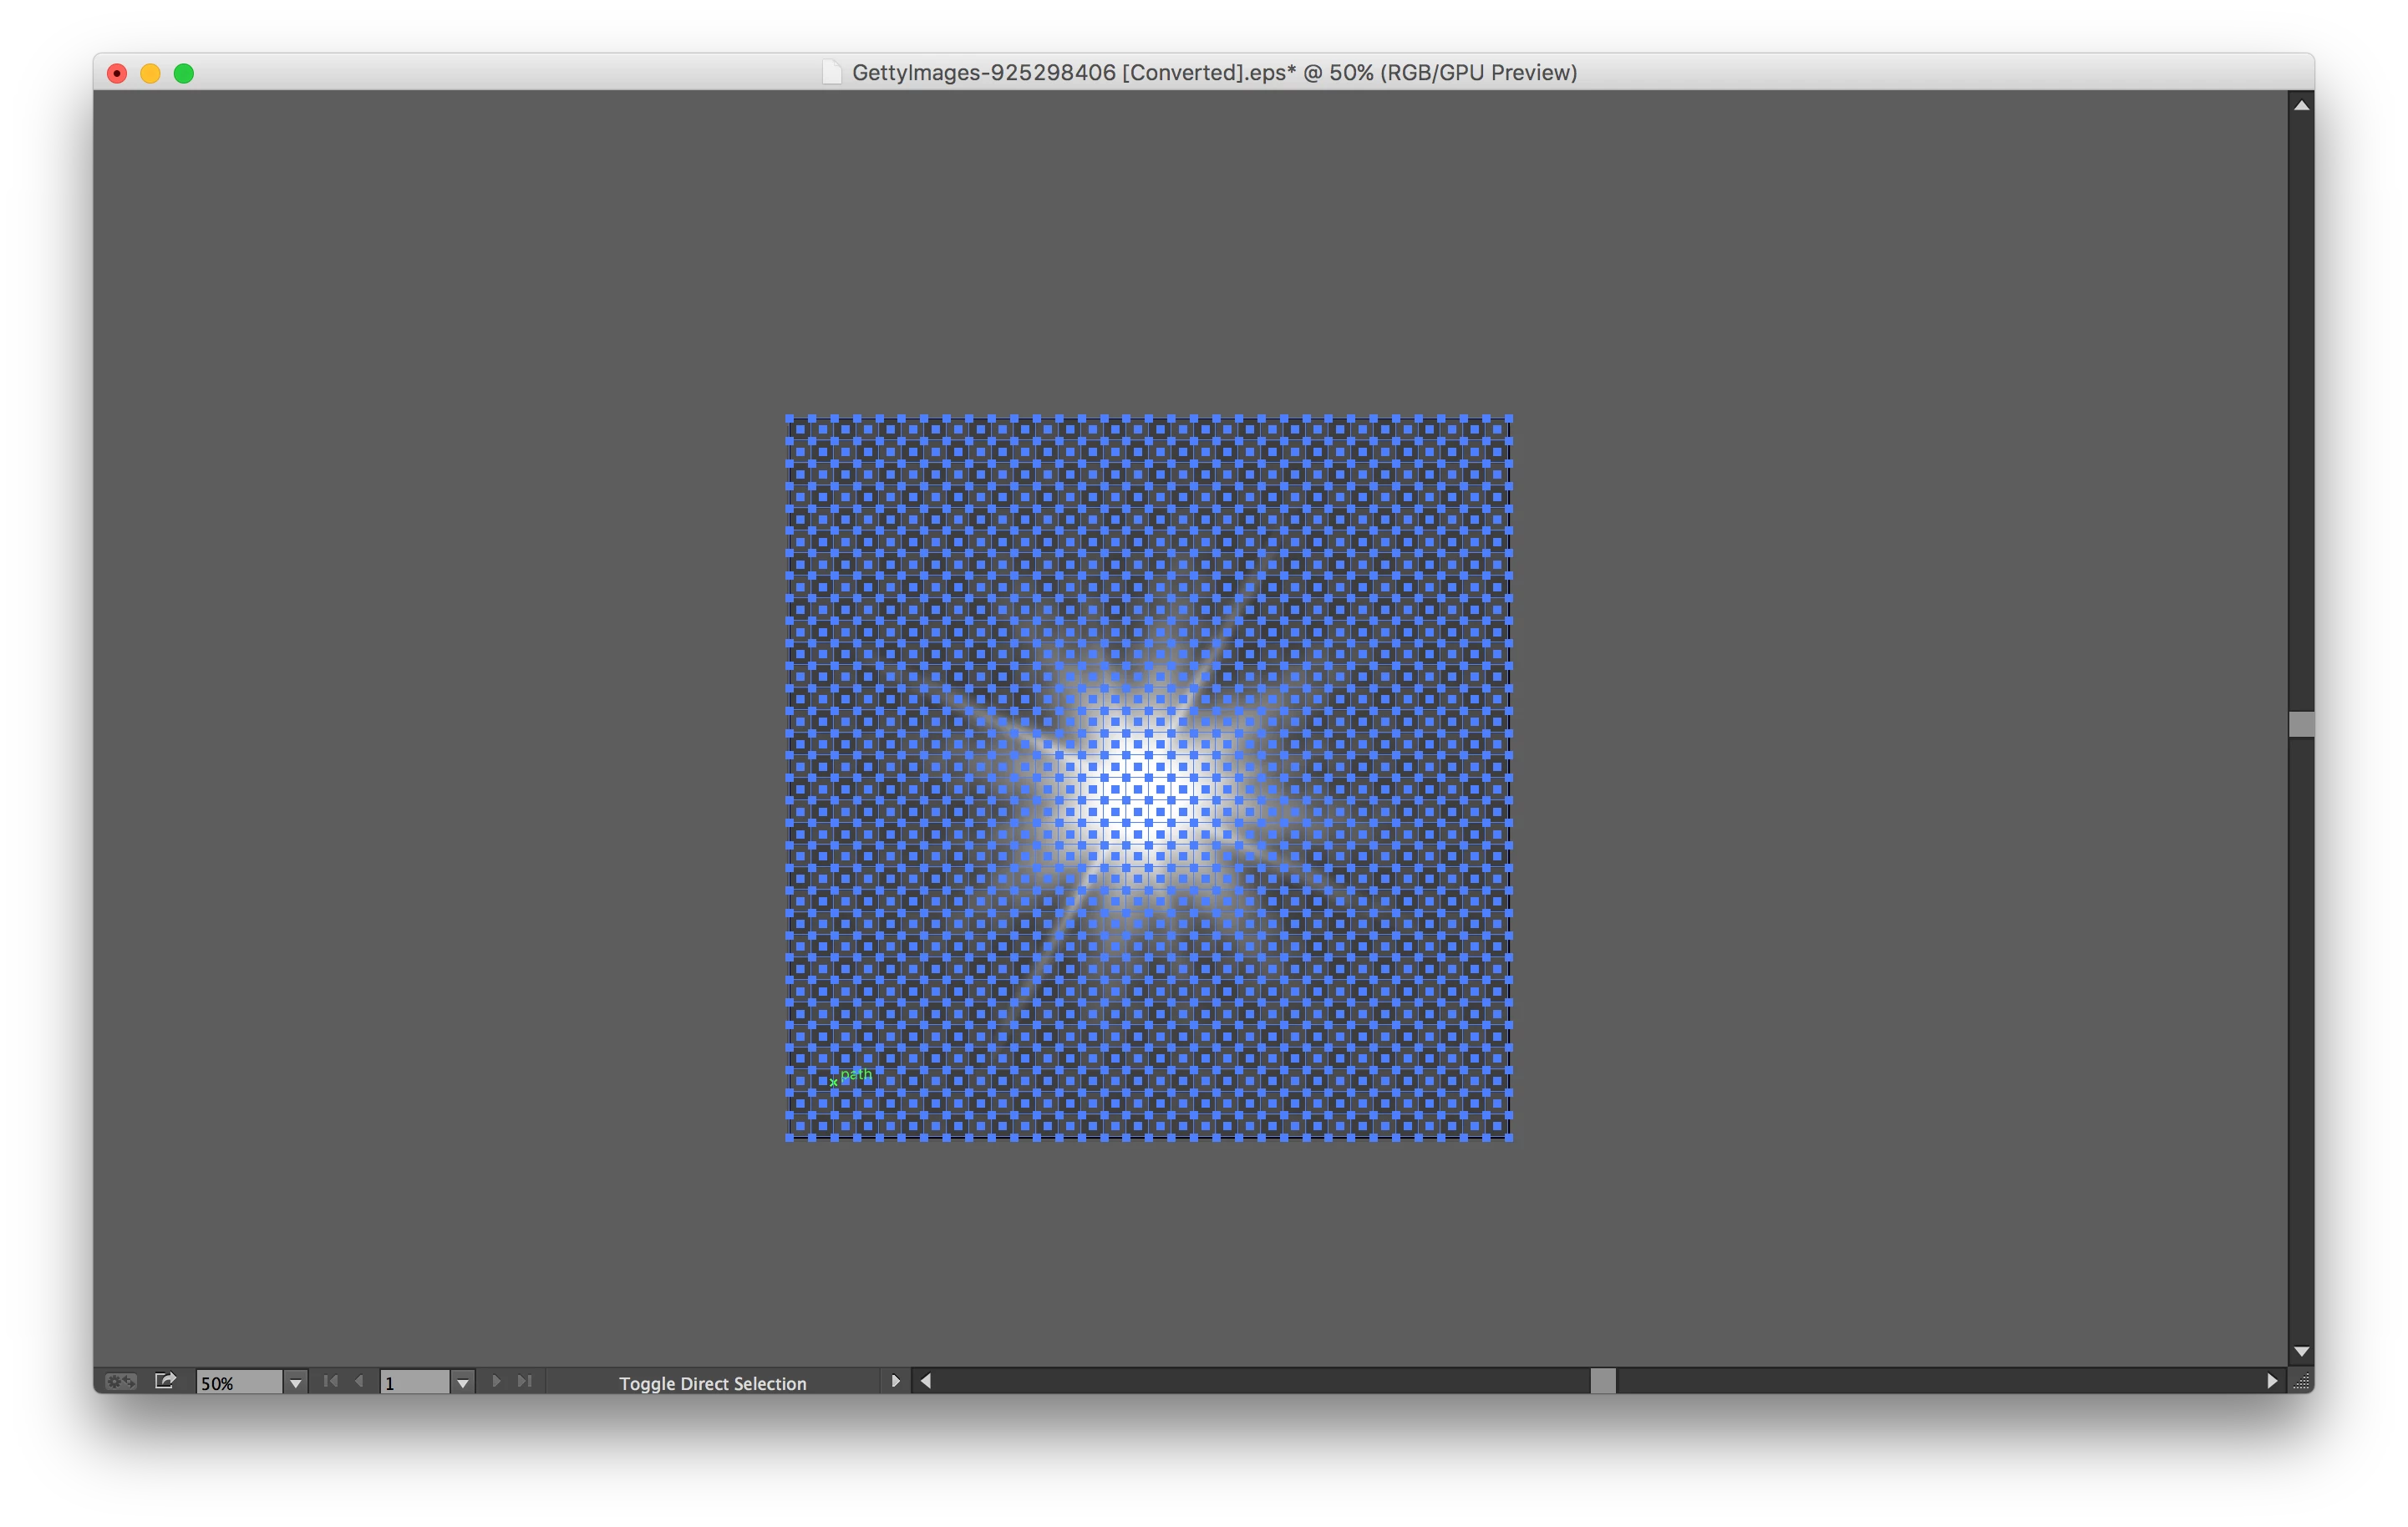Go to last artboard navigation arrow

[524, 1381]
